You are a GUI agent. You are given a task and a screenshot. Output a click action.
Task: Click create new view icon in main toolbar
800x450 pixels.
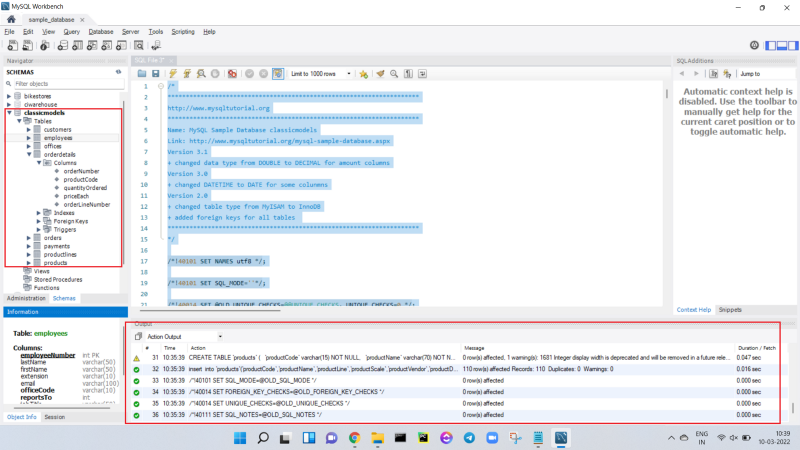[92, 45]
